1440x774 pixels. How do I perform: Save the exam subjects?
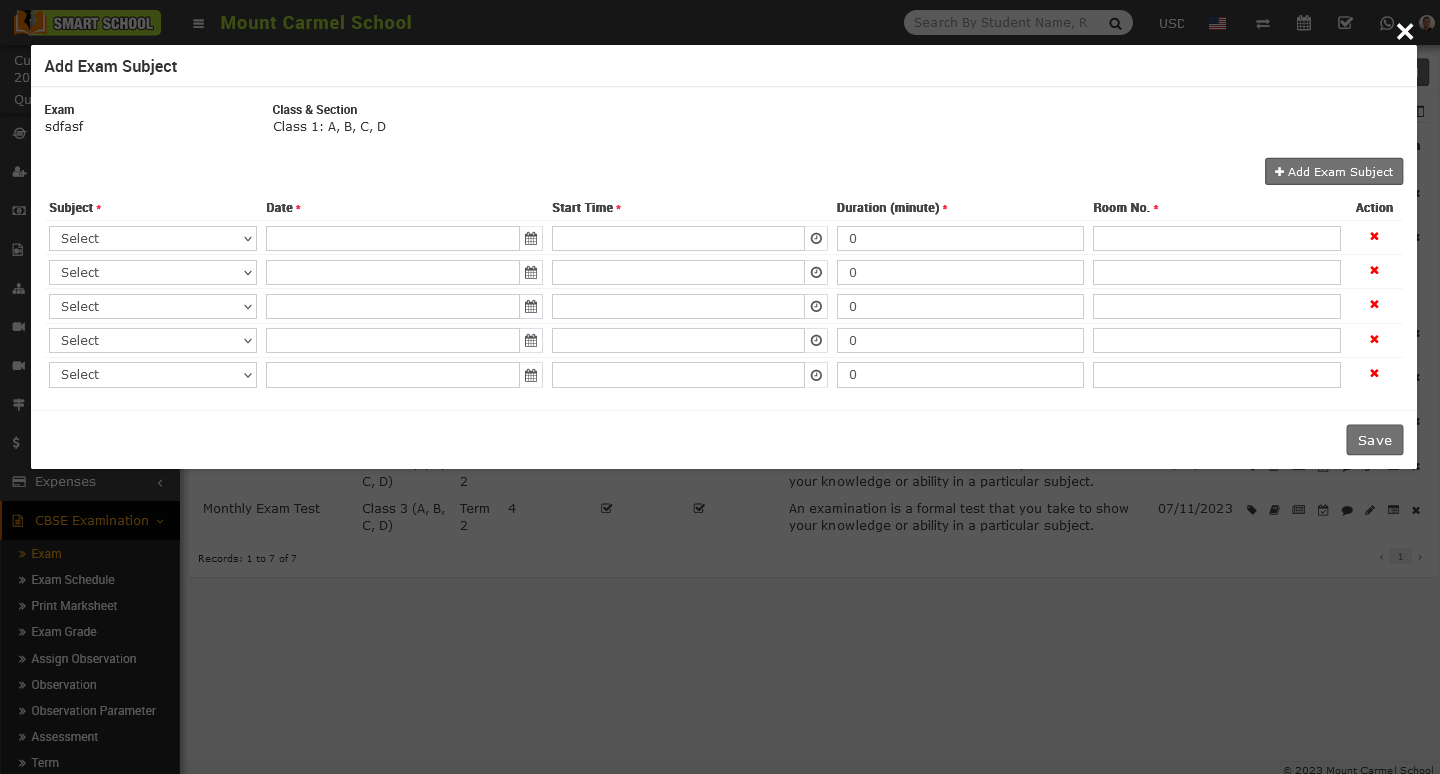pos(1374,440)
